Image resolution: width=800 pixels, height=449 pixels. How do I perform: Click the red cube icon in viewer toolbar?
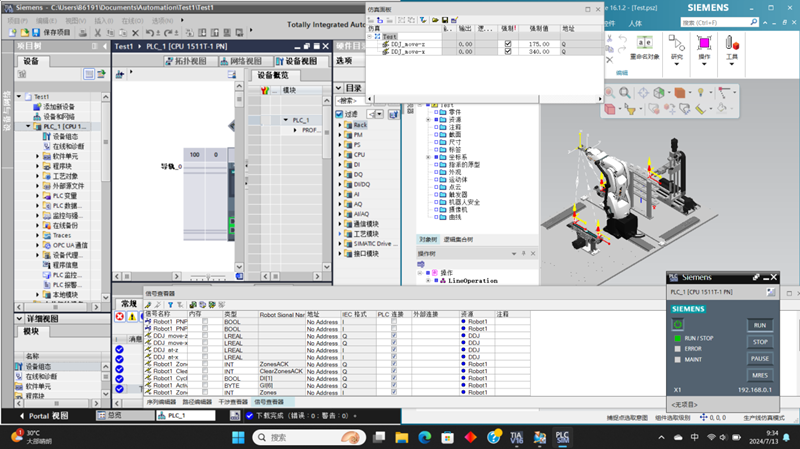point(610,109)
